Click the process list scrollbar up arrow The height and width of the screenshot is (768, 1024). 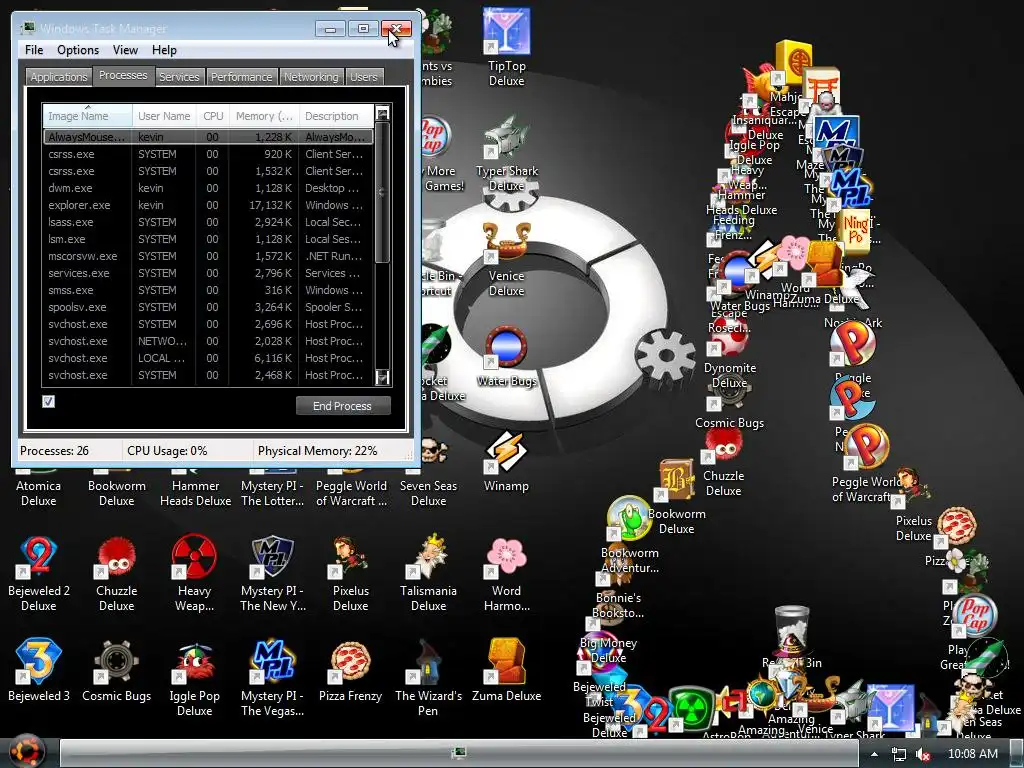[x=383, y=112]
